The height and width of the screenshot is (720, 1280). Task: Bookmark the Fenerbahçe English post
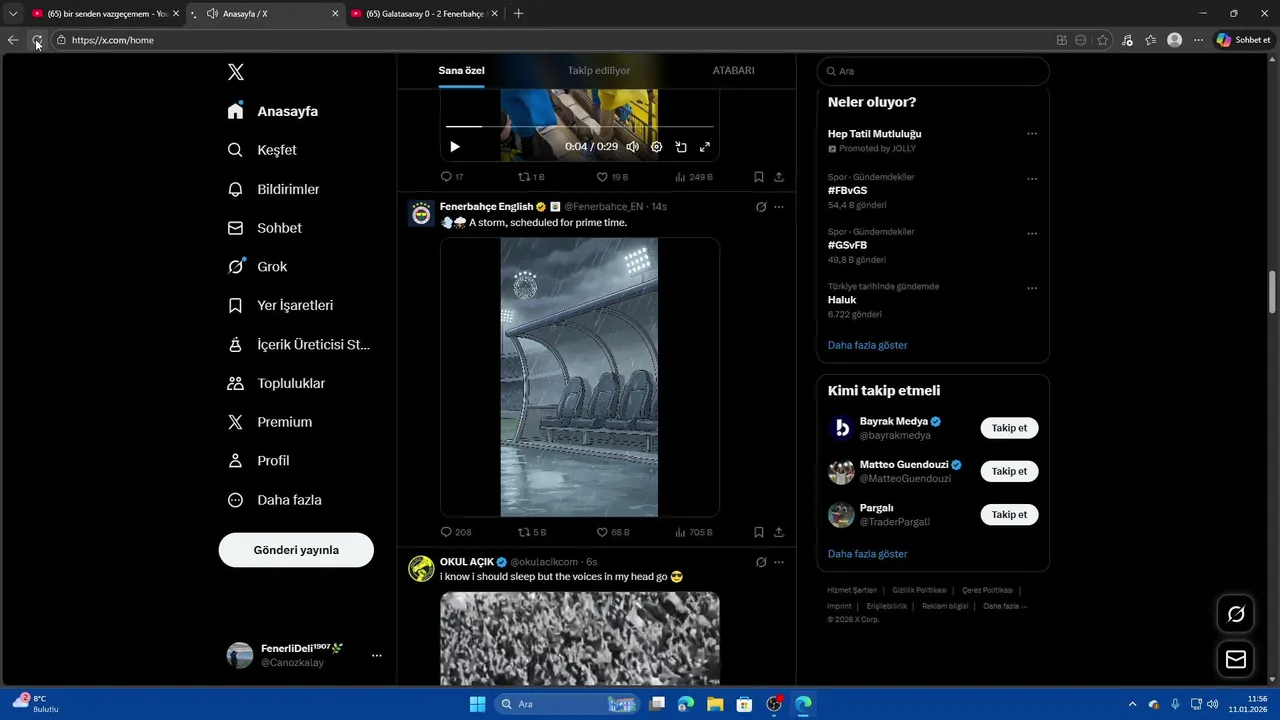(759, 533)
